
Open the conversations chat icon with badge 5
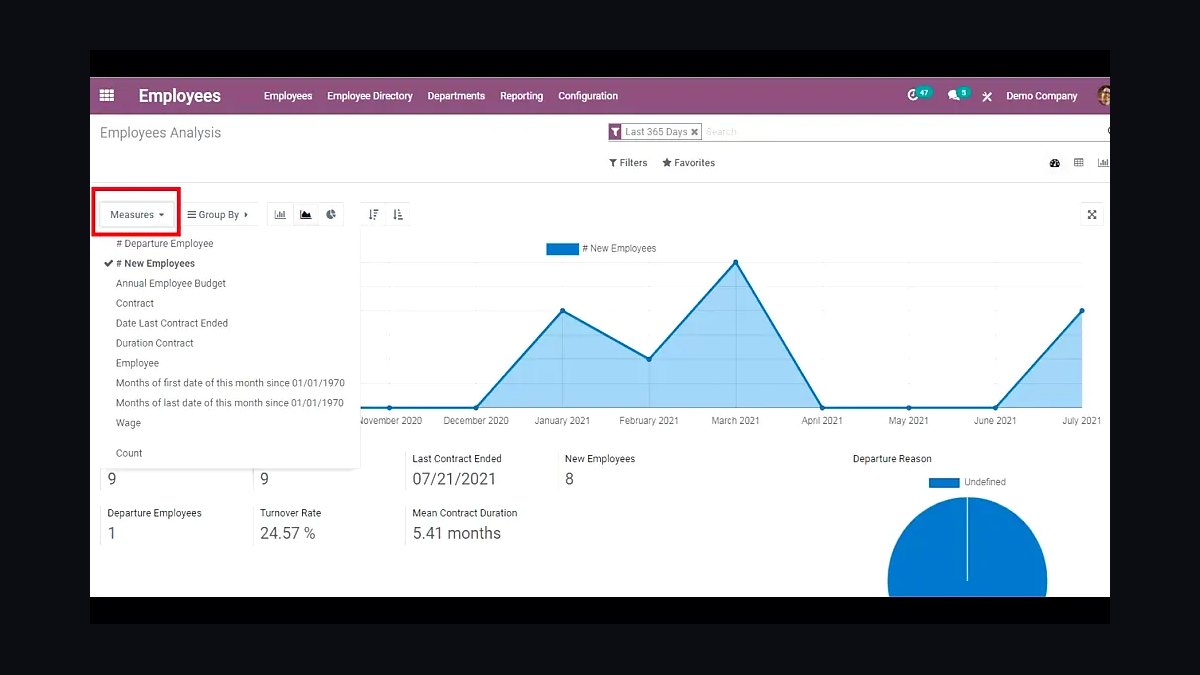953,96
